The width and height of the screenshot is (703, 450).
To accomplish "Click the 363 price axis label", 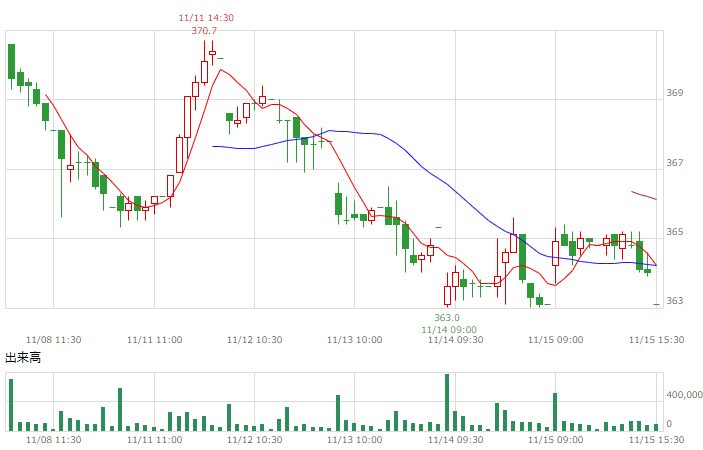I will (x=675, y=301).
